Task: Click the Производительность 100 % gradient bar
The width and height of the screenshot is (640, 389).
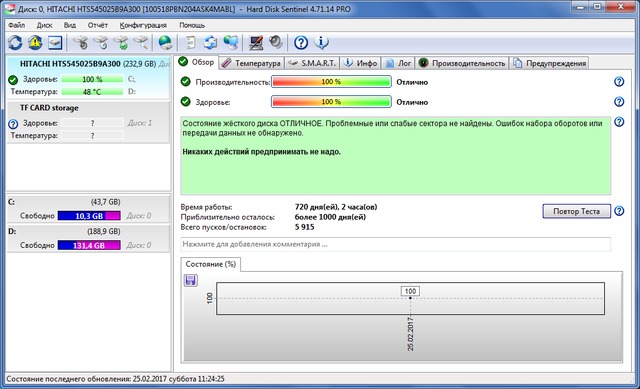Action: point(331,82)
